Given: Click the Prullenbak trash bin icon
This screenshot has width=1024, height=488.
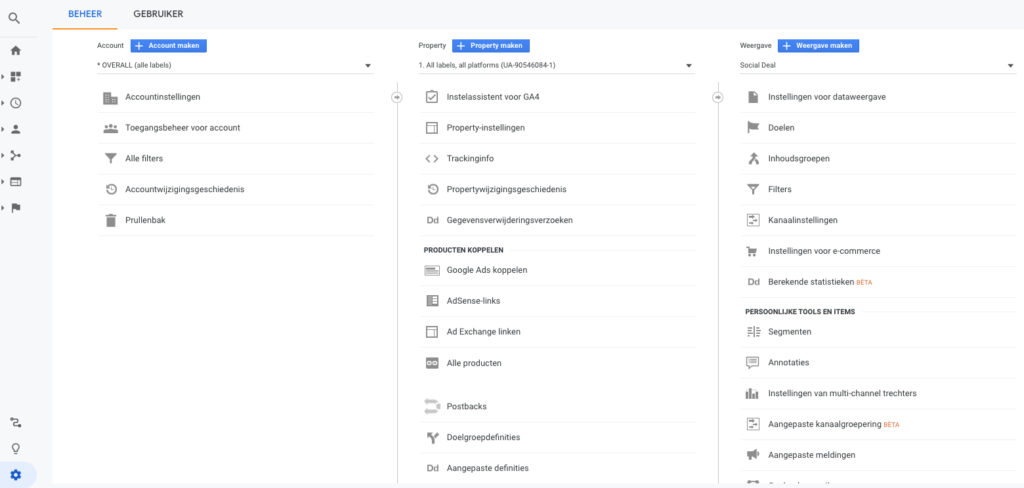Looking at the screenshot, I should pos(110,220).
